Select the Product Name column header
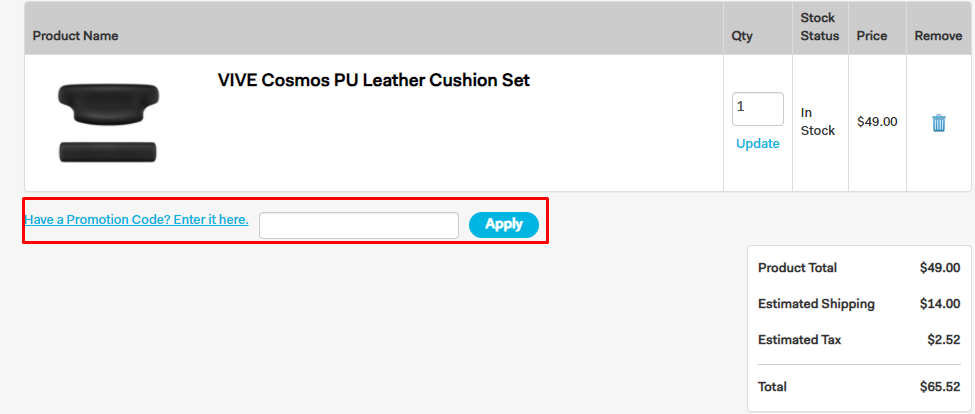 75,35
